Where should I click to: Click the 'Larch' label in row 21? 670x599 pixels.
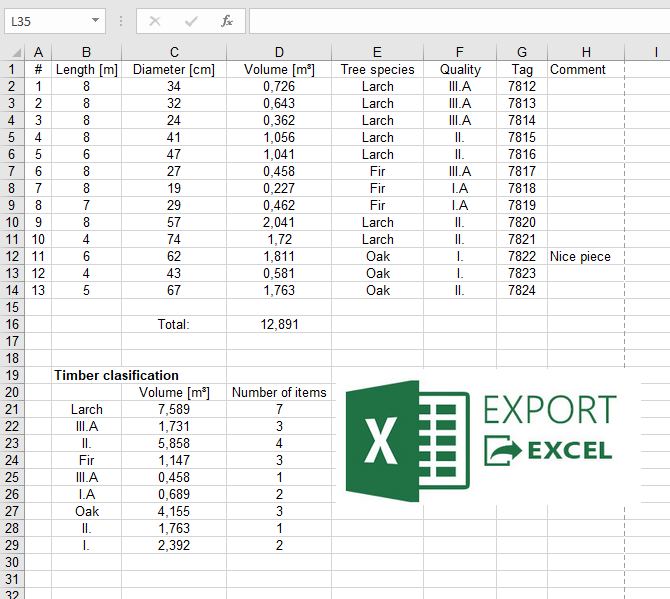point(86,409)
